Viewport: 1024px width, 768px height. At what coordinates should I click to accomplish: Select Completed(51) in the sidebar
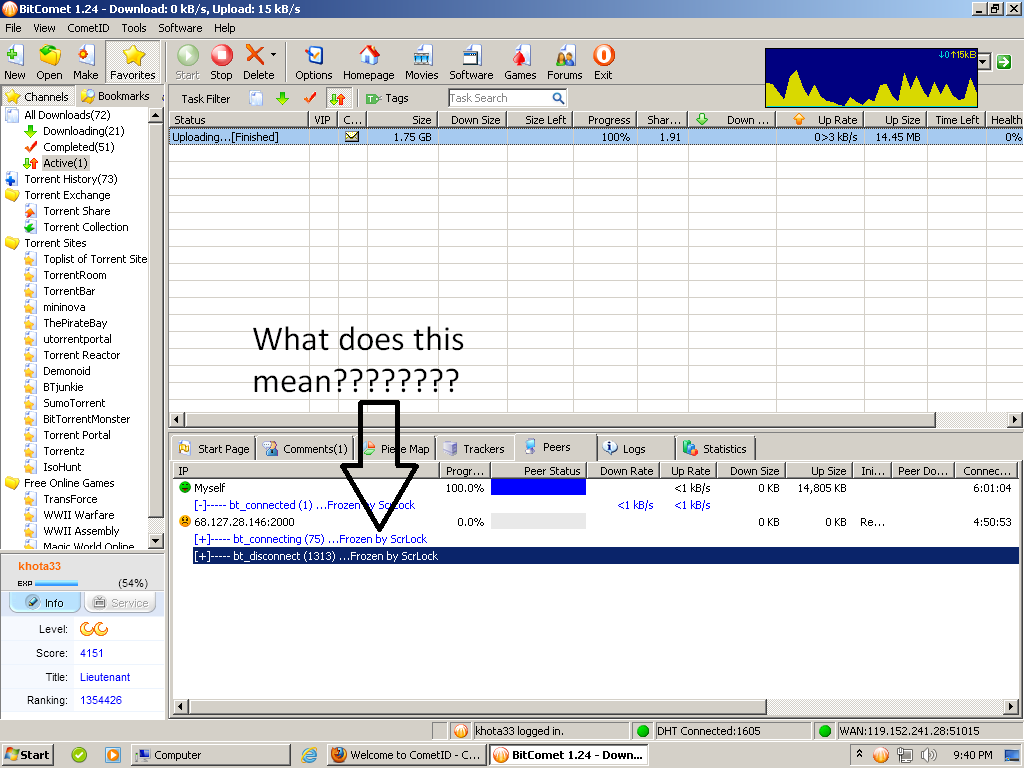(78, 147)
